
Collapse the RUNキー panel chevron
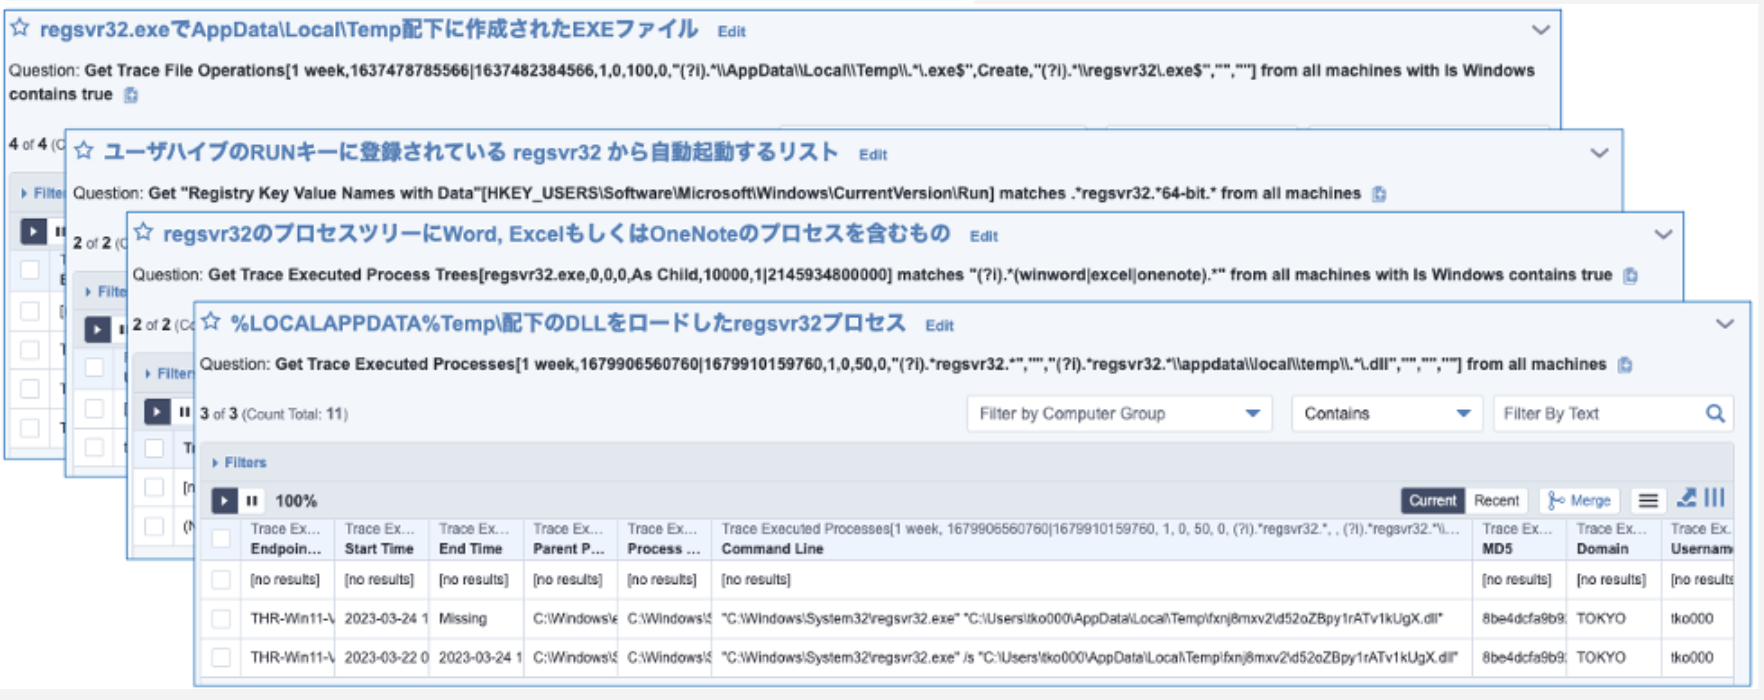click(1599, 153)
